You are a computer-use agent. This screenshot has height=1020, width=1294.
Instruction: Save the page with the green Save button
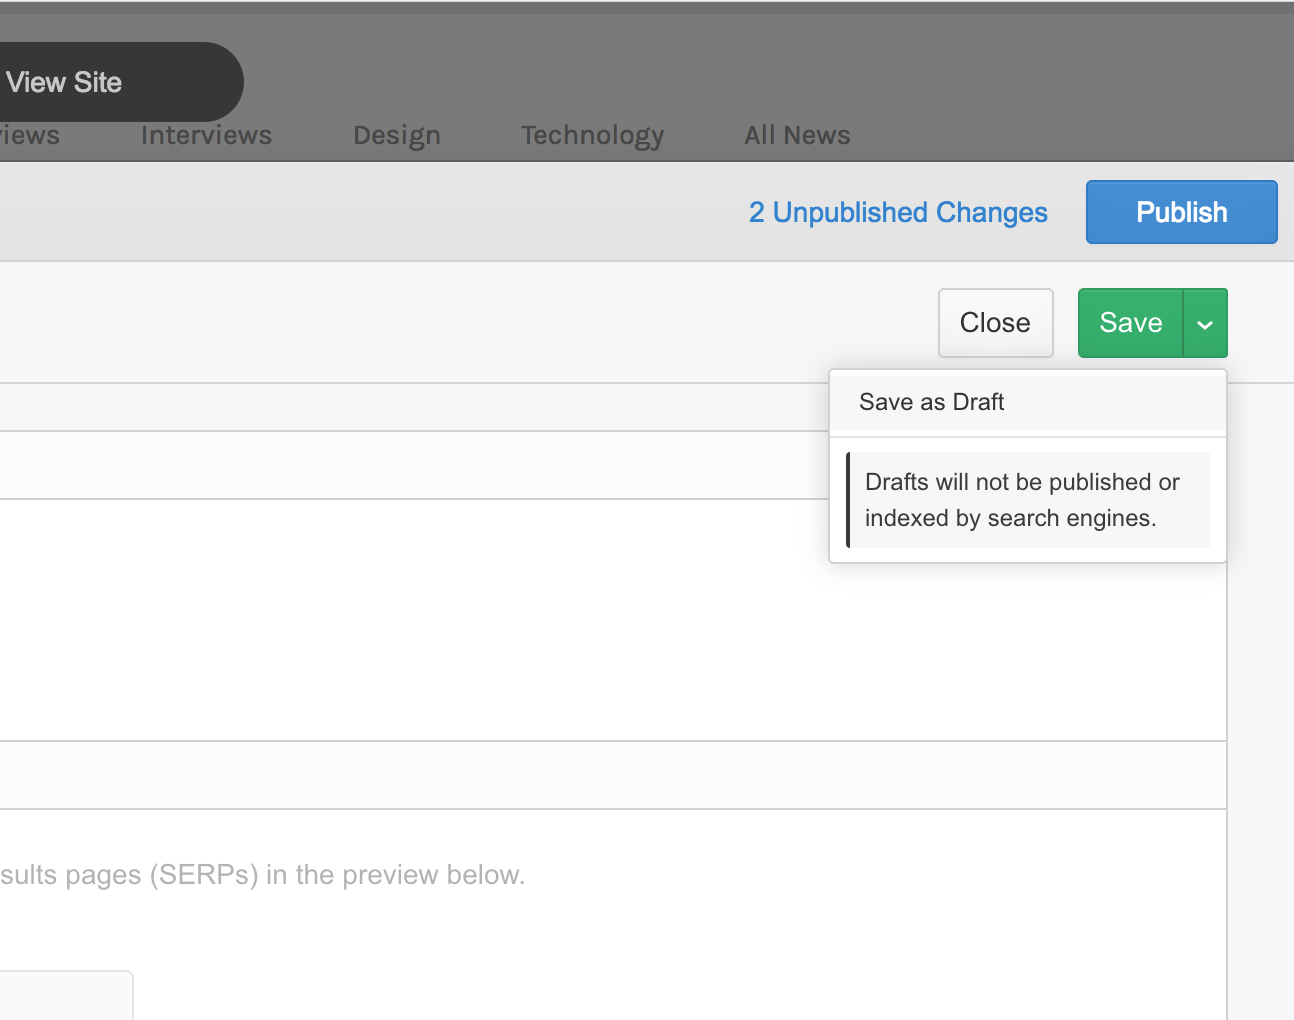point(1130,322)
